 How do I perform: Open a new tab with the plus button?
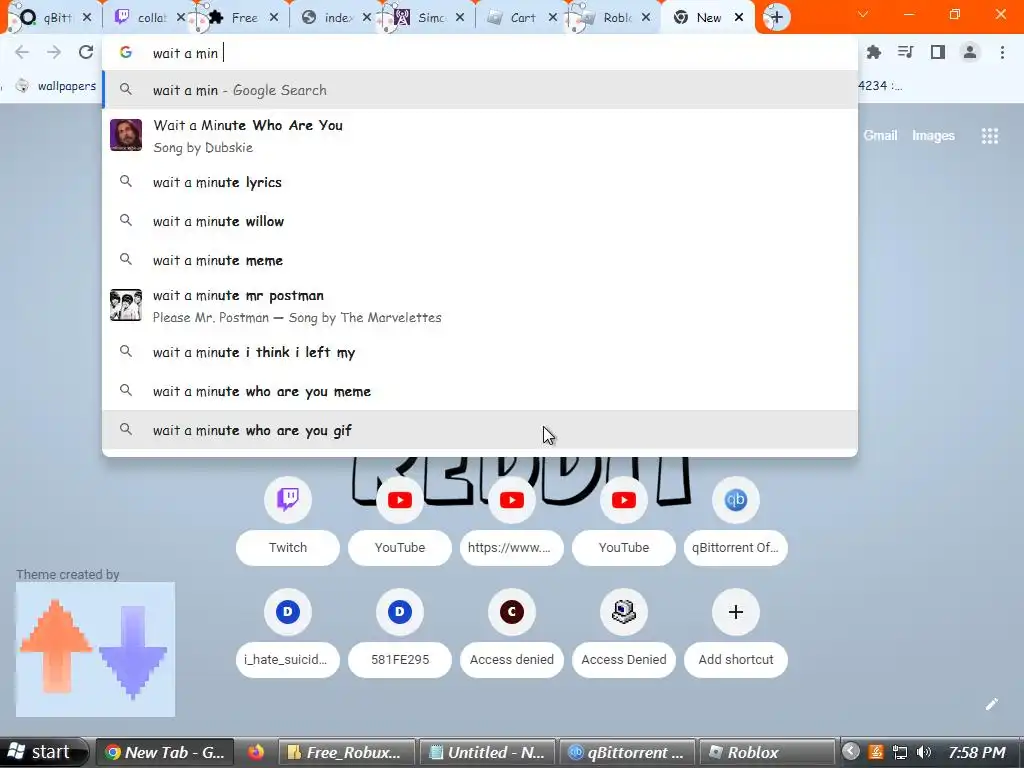(776, 18)
